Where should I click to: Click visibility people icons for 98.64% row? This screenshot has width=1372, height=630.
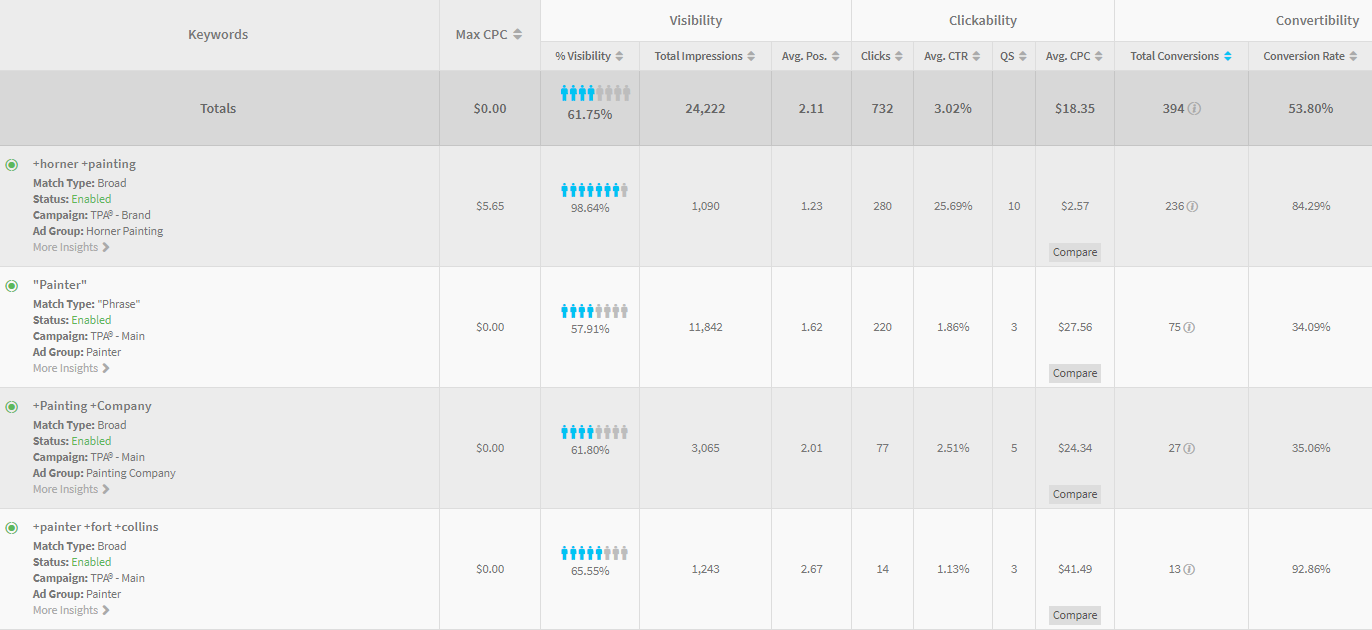[x=594, y=190]
